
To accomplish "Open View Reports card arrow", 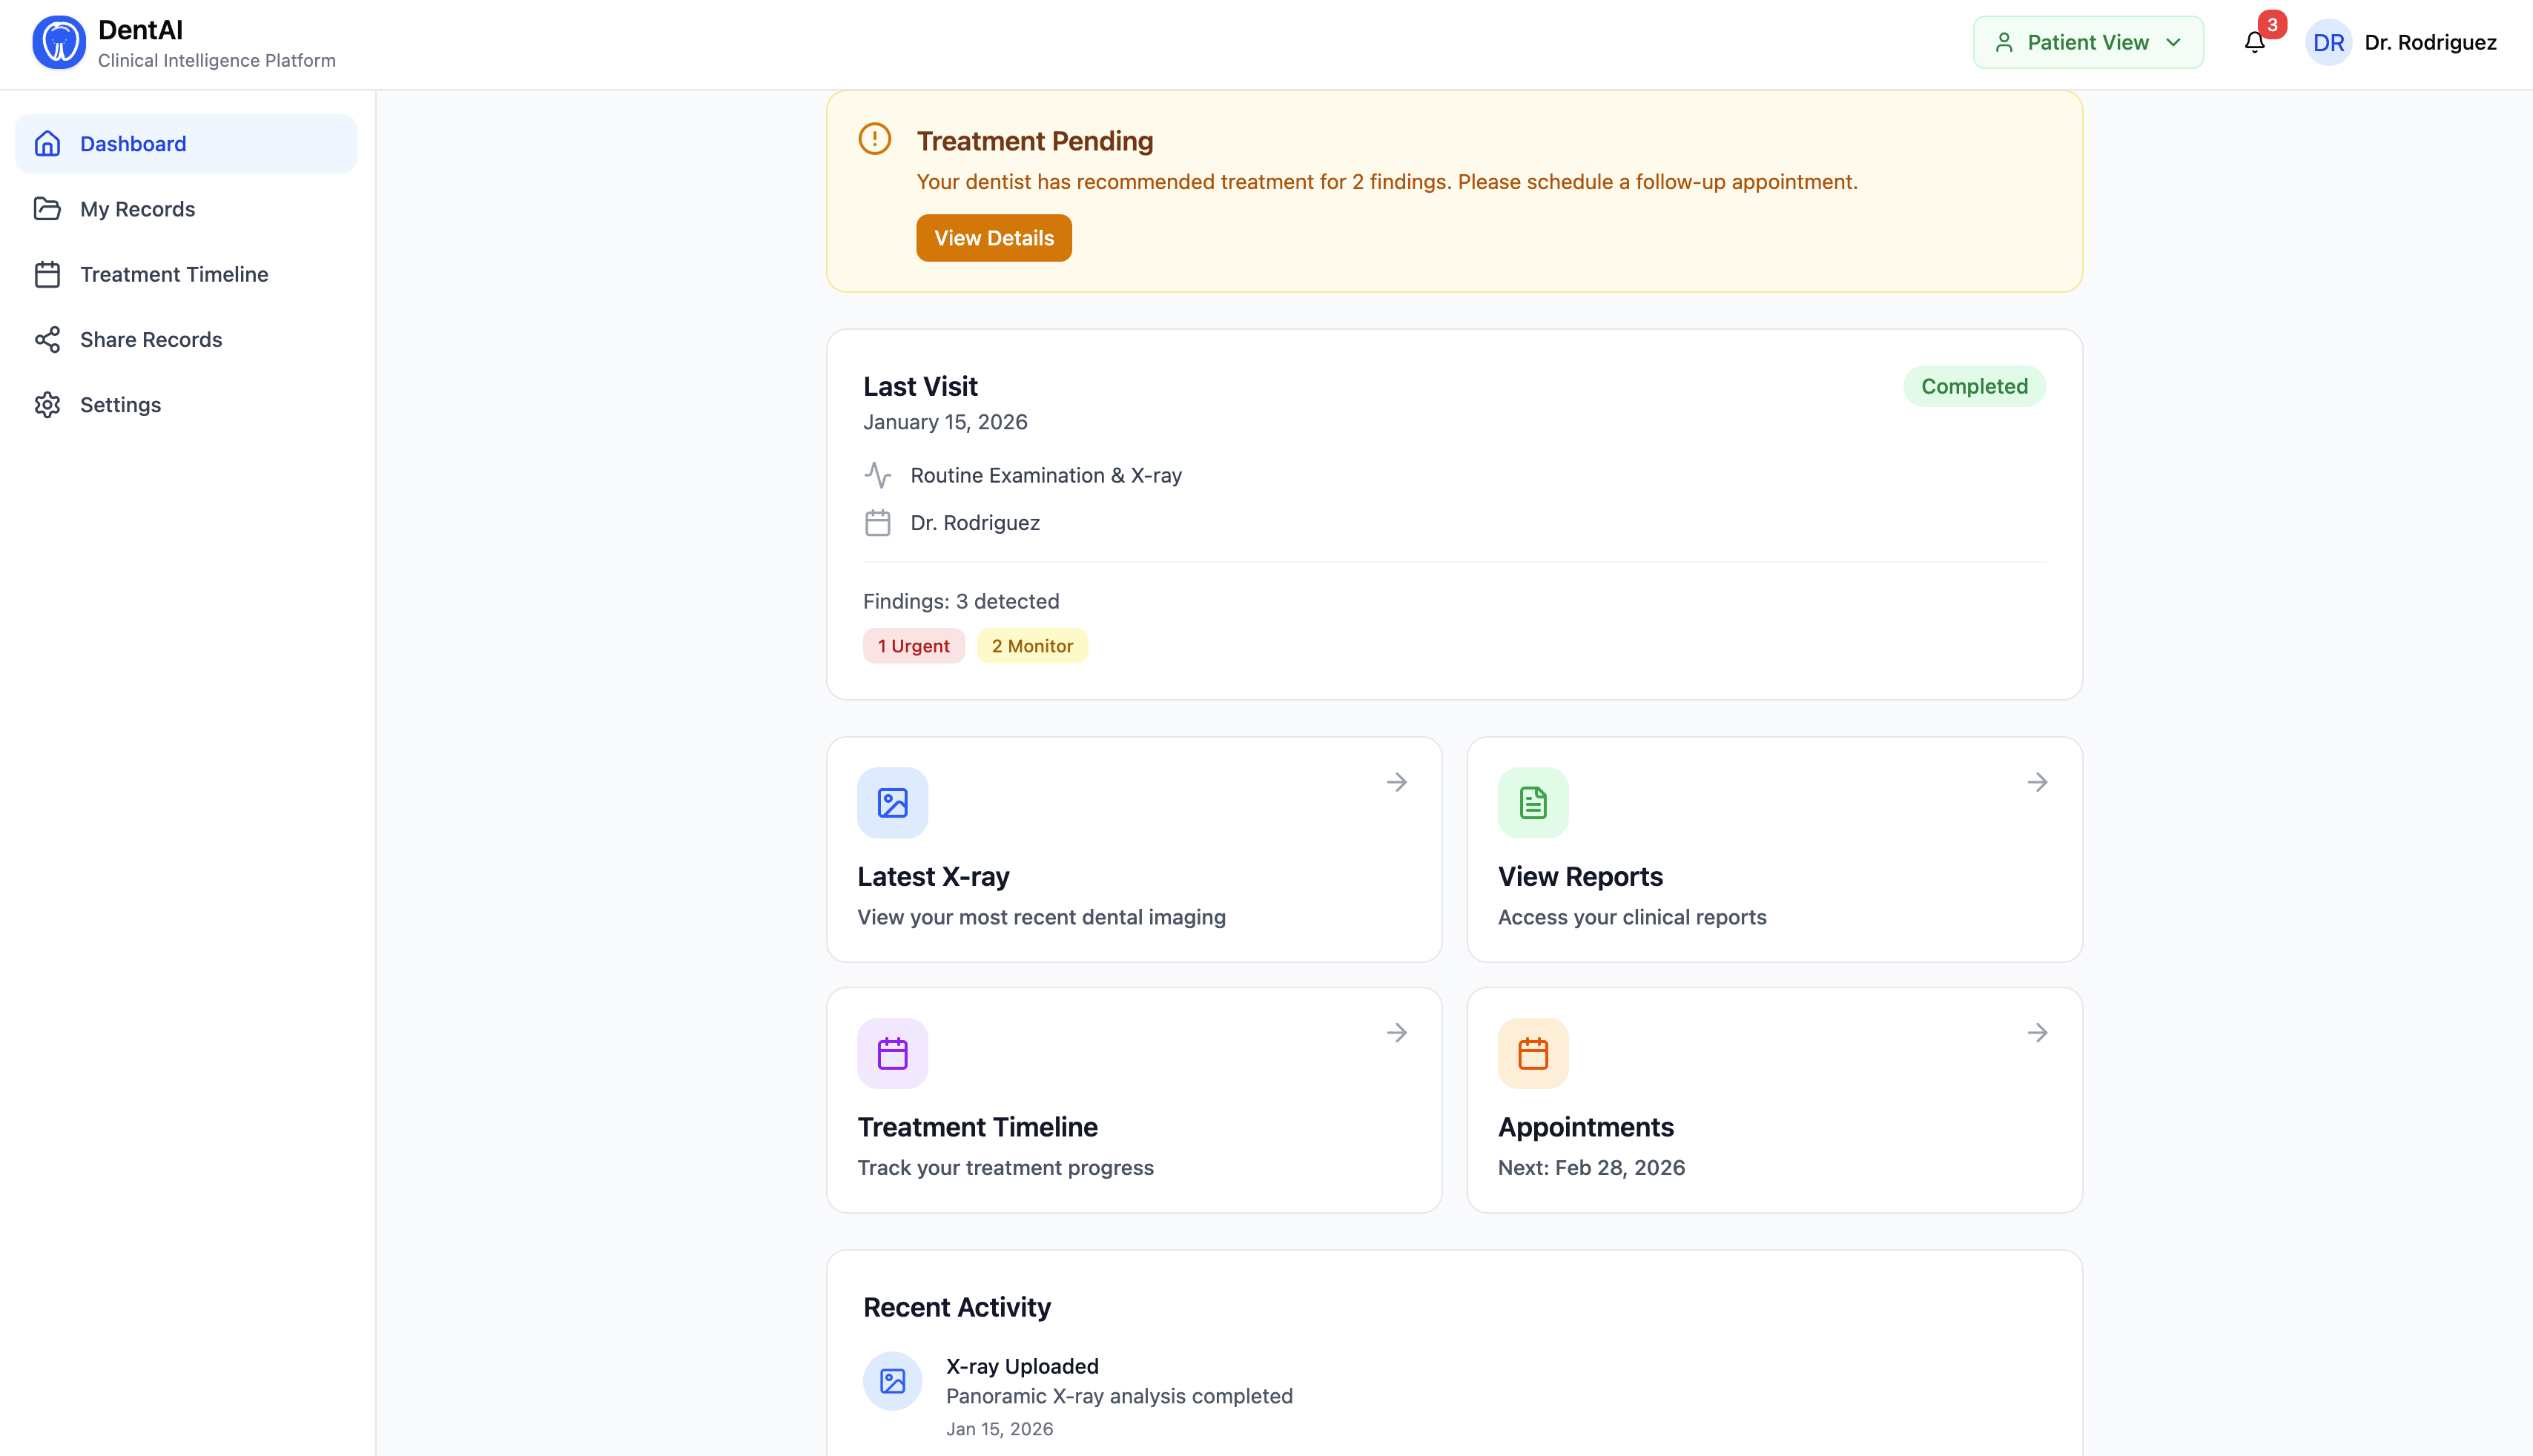I will coord(2037,782).
